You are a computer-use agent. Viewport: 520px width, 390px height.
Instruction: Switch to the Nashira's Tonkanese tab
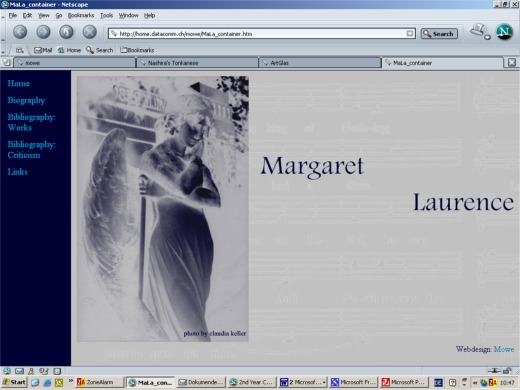(197, 63)
